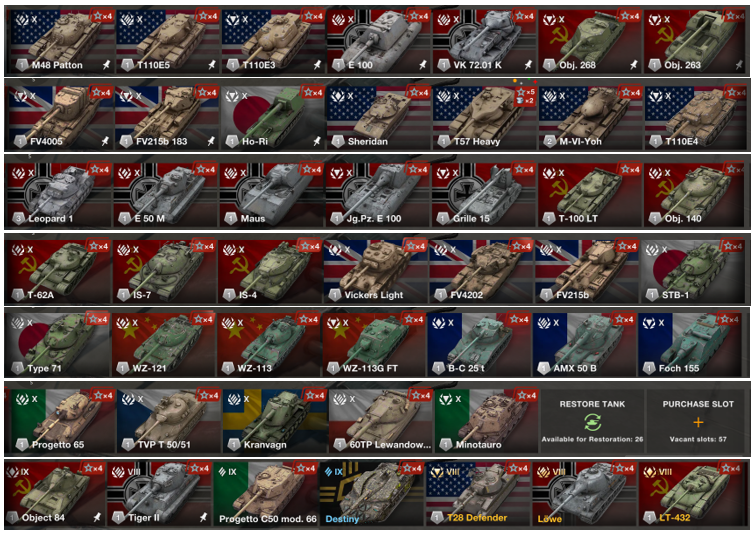The width and height of the screenshot is (755, 534).
Task: Click the orange plus Purchase Slot icon
Action: pyautogui.click(x=698, y=422)
